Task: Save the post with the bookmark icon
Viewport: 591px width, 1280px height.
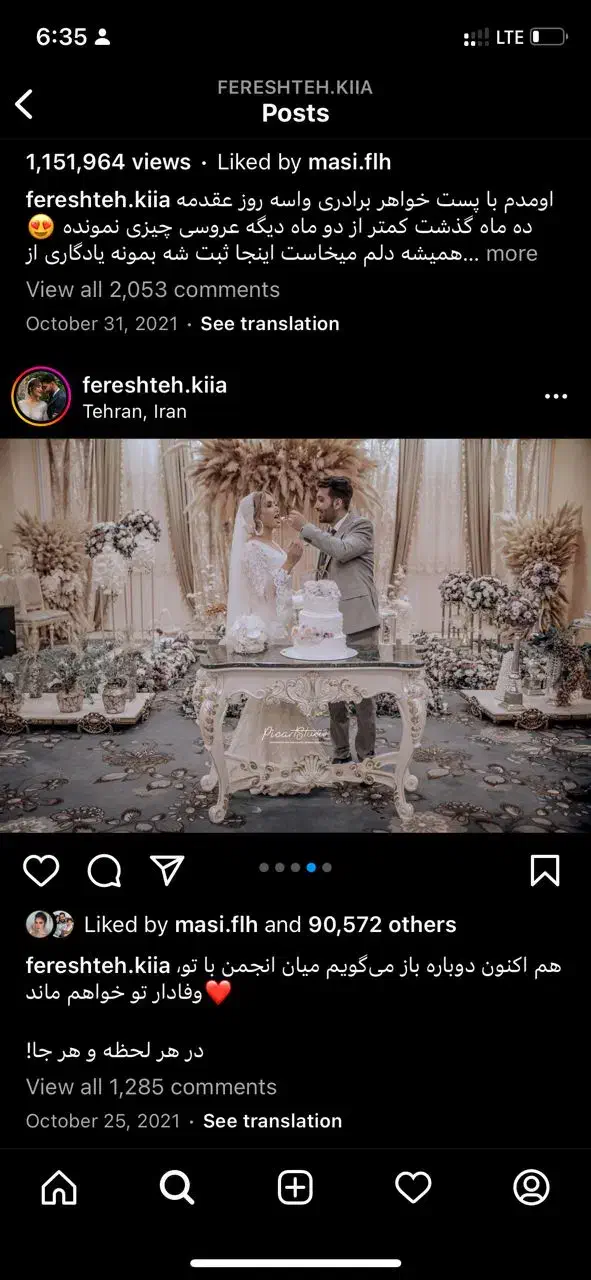Action: (x=545, y=871)
